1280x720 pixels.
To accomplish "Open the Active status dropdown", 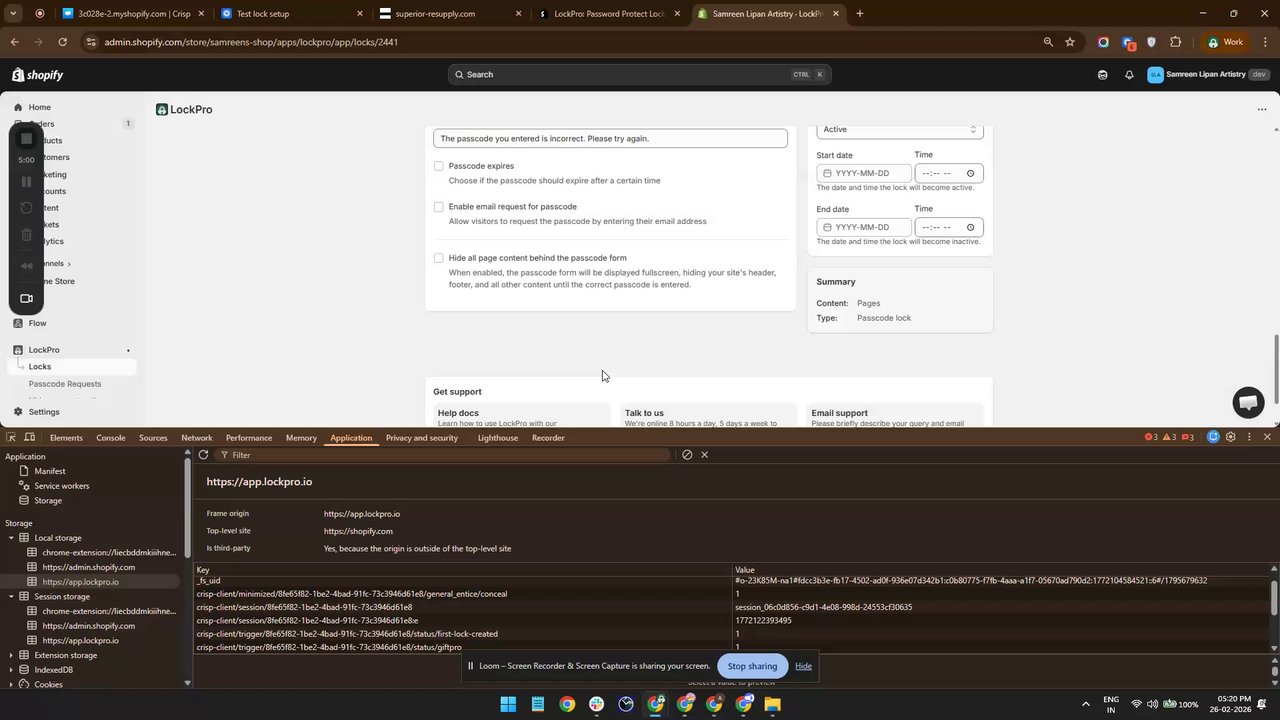I will (x=900, y=130).
